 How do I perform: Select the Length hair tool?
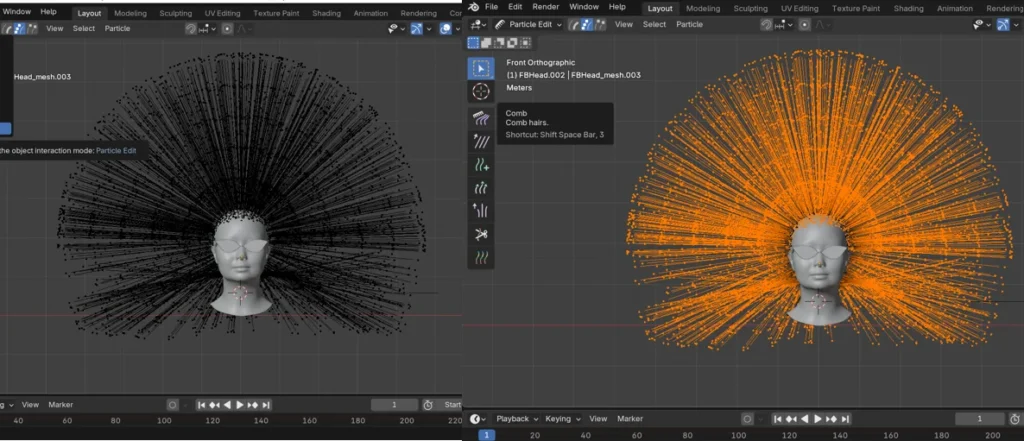481,187
